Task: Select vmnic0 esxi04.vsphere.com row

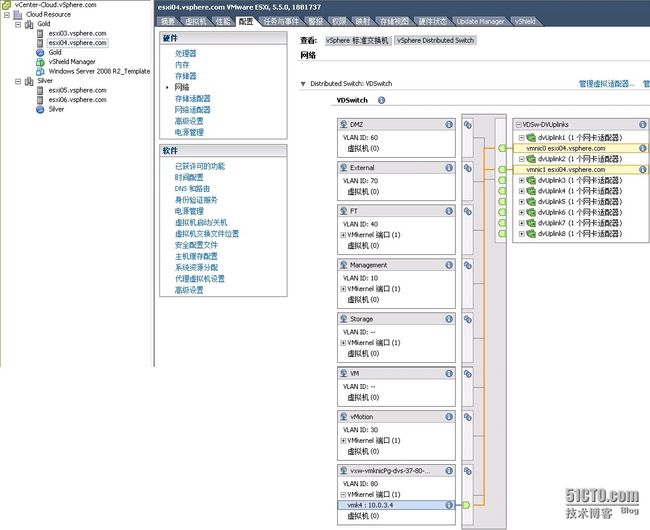Action: point(580,148)
